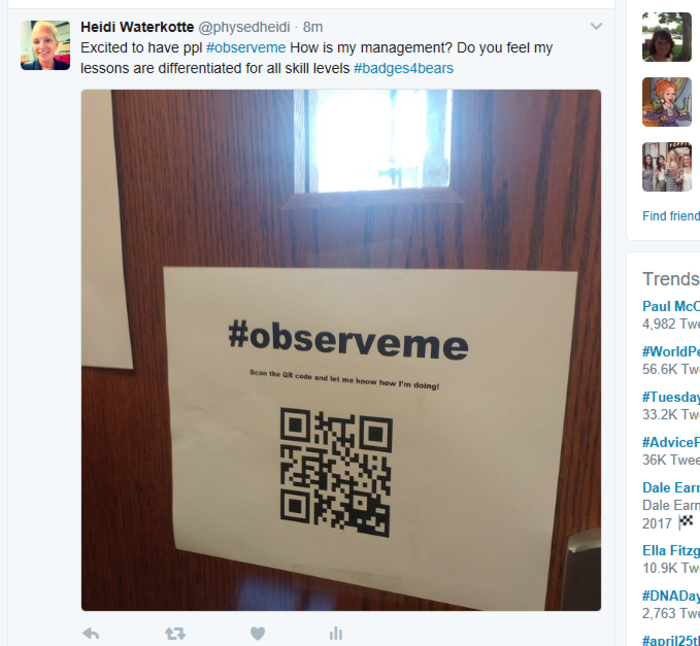The width and height of the screenshot is (700, 646).
Task: Enlarge the #observeme QR code photo
Action: (x=341, y=350)
